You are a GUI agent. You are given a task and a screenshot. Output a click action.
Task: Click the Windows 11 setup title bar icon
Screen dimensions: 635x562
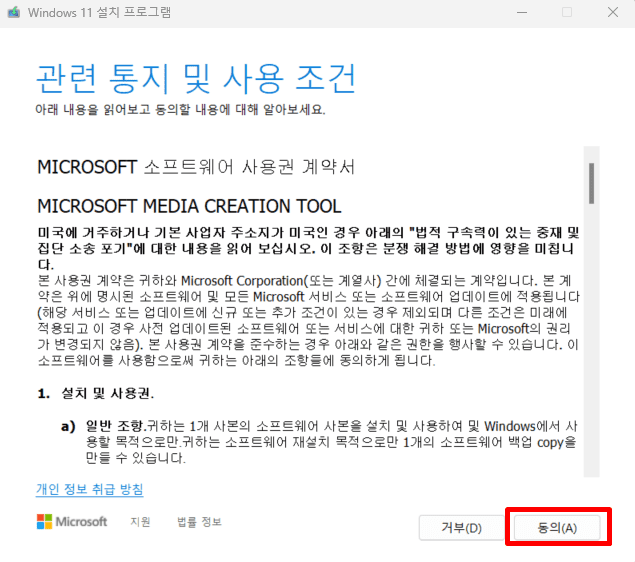point(14,12)
